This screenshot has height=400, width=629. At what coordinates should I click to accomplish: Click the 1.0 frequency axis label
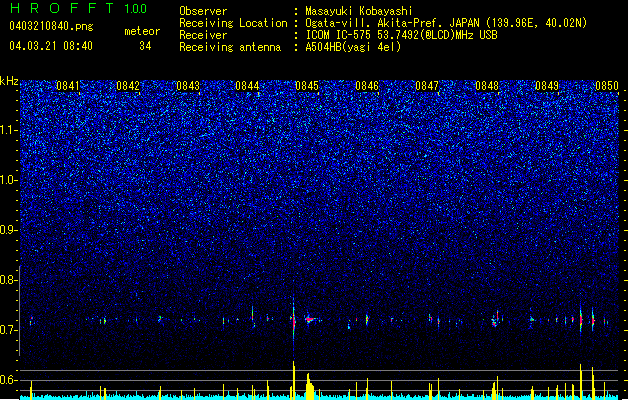pos(8,180)
